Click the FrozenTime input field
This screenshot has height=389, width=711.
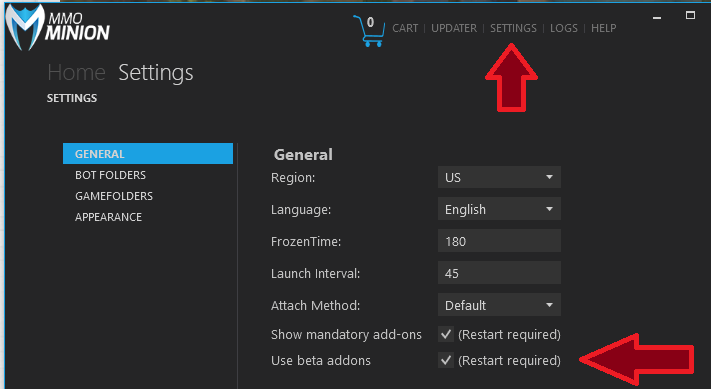point(499,241)
